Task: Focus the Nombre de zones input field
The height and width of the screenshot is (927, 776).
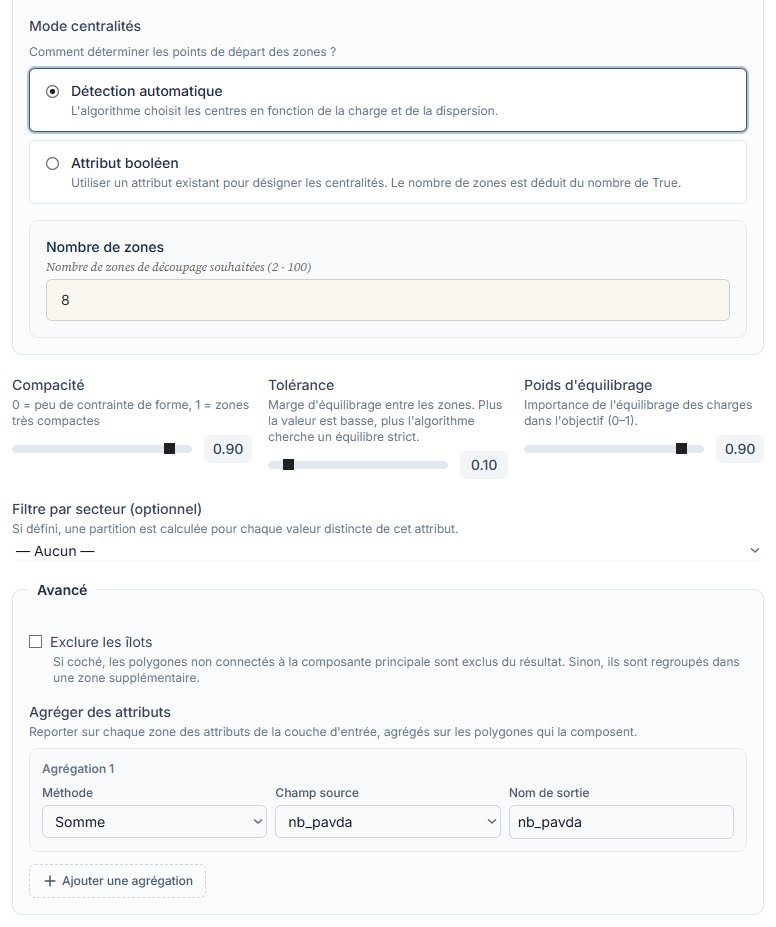Action: point(388,300)
